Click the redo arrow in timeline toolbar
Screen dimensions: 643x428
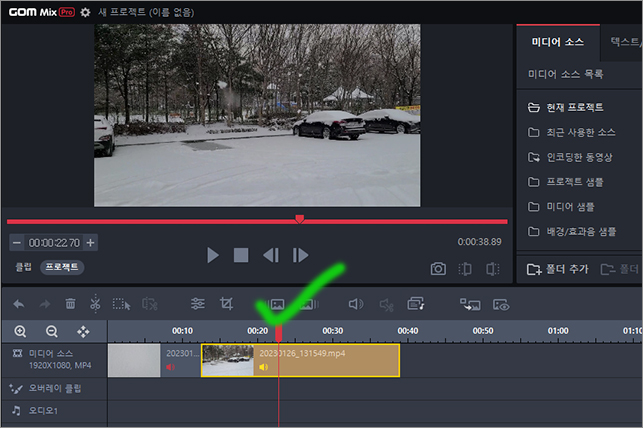pyautogui.click(x=45, y=304)
